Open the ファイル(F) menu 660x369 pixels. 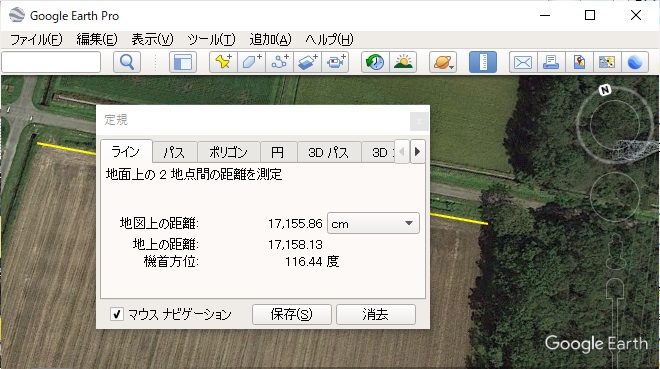36,40
